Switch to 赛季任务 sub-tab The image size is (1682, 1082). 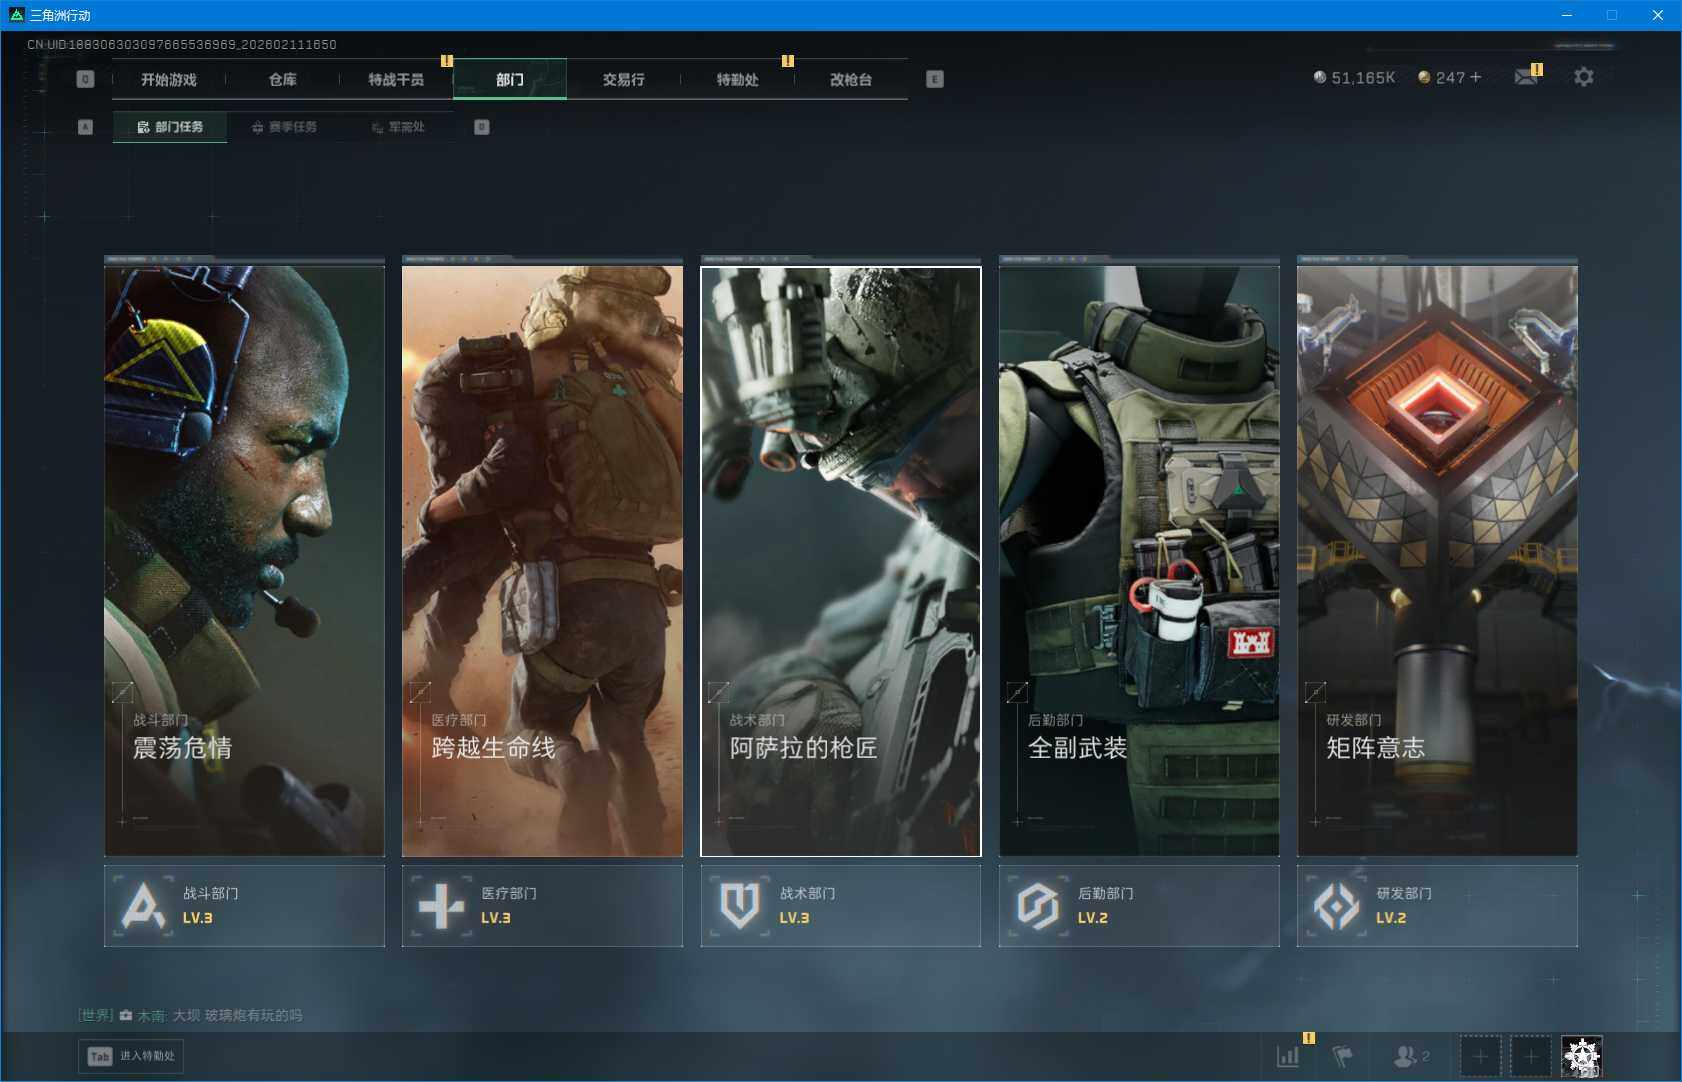point(285,127)
